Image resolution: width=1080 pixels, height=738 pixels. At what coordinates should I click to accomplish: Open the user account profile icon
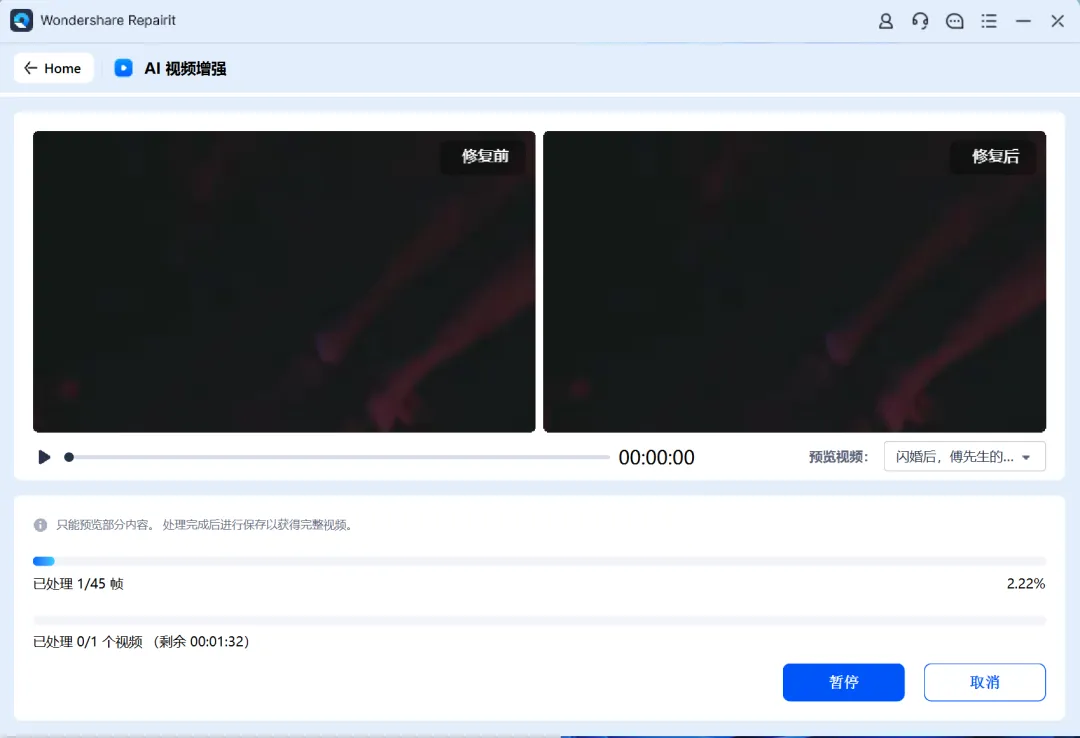click(886, 21)
